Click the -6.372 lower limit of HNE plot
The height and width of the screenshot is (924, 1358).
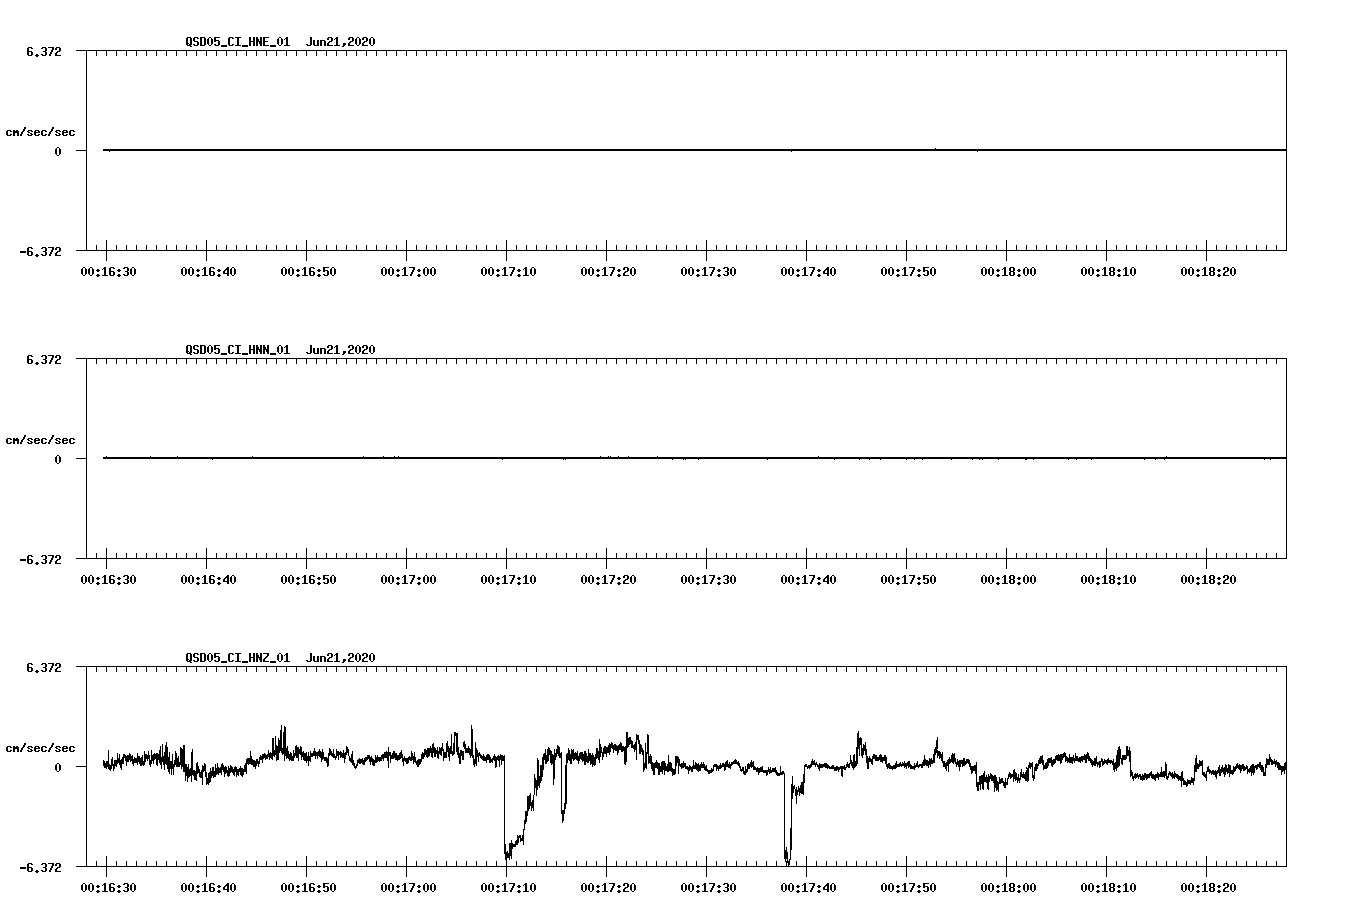[x=41, y=251]
